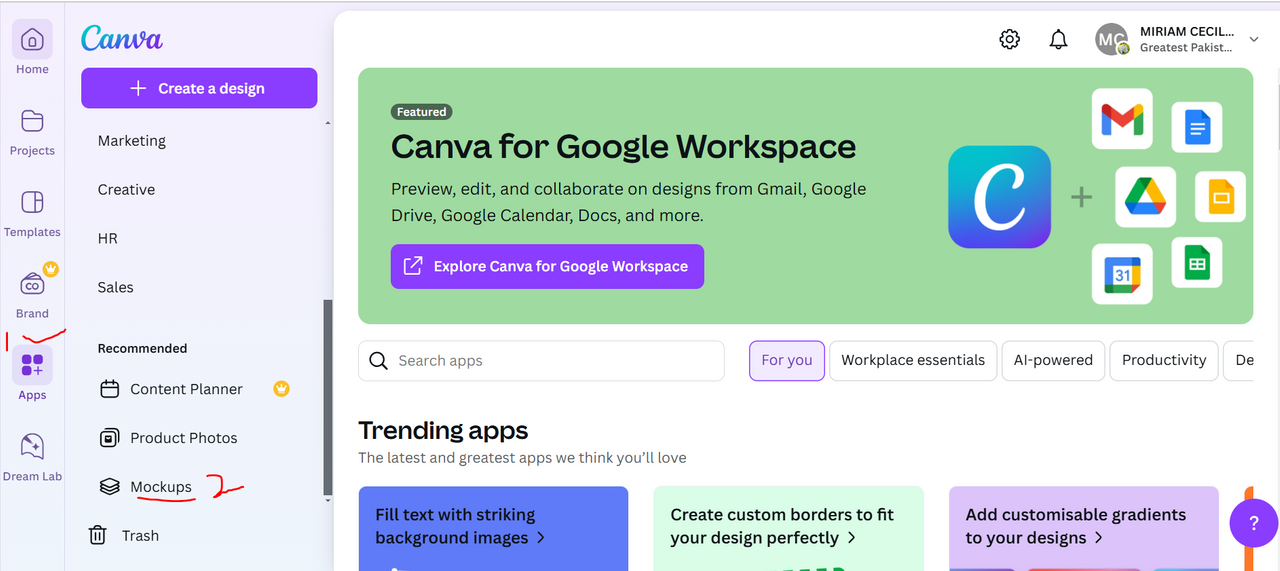The height and width of the screenshot is (571, 1280).
Task: Click the Product Photos icon
Action: coord(110,438)
